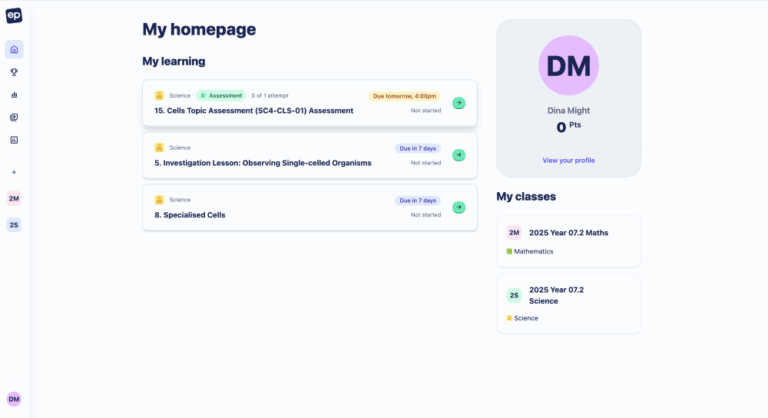Viewport: 768px width, 418px height.
Task: Open the bar chart icon in sidebar
Action: (x=14, y=95)
